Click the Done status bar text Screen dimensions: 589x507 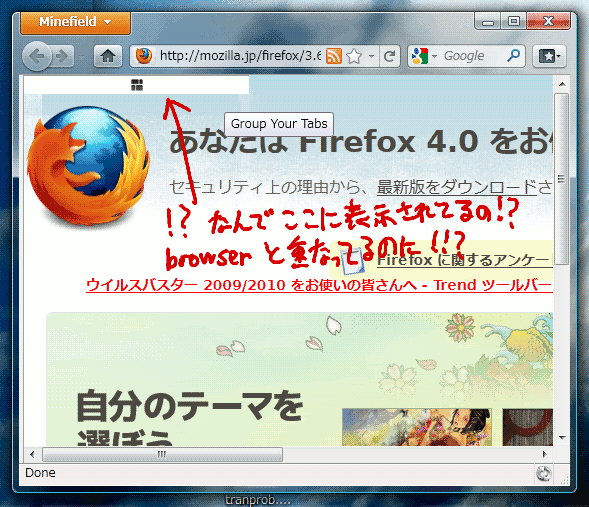(40, 472)
